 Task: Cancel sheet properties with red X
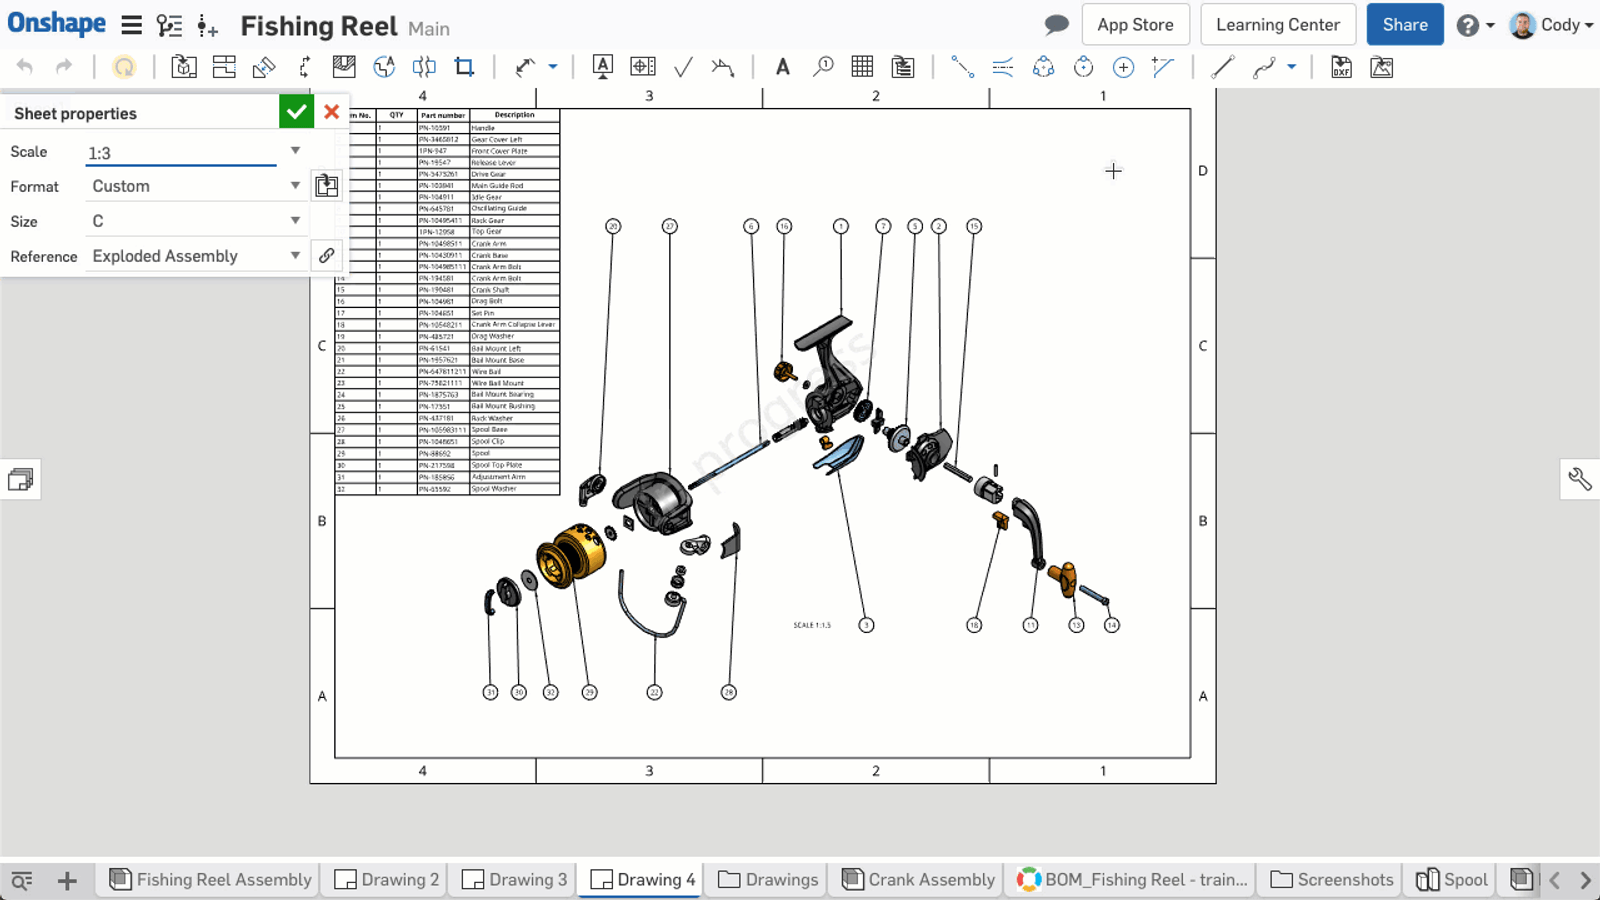[331, 111]
